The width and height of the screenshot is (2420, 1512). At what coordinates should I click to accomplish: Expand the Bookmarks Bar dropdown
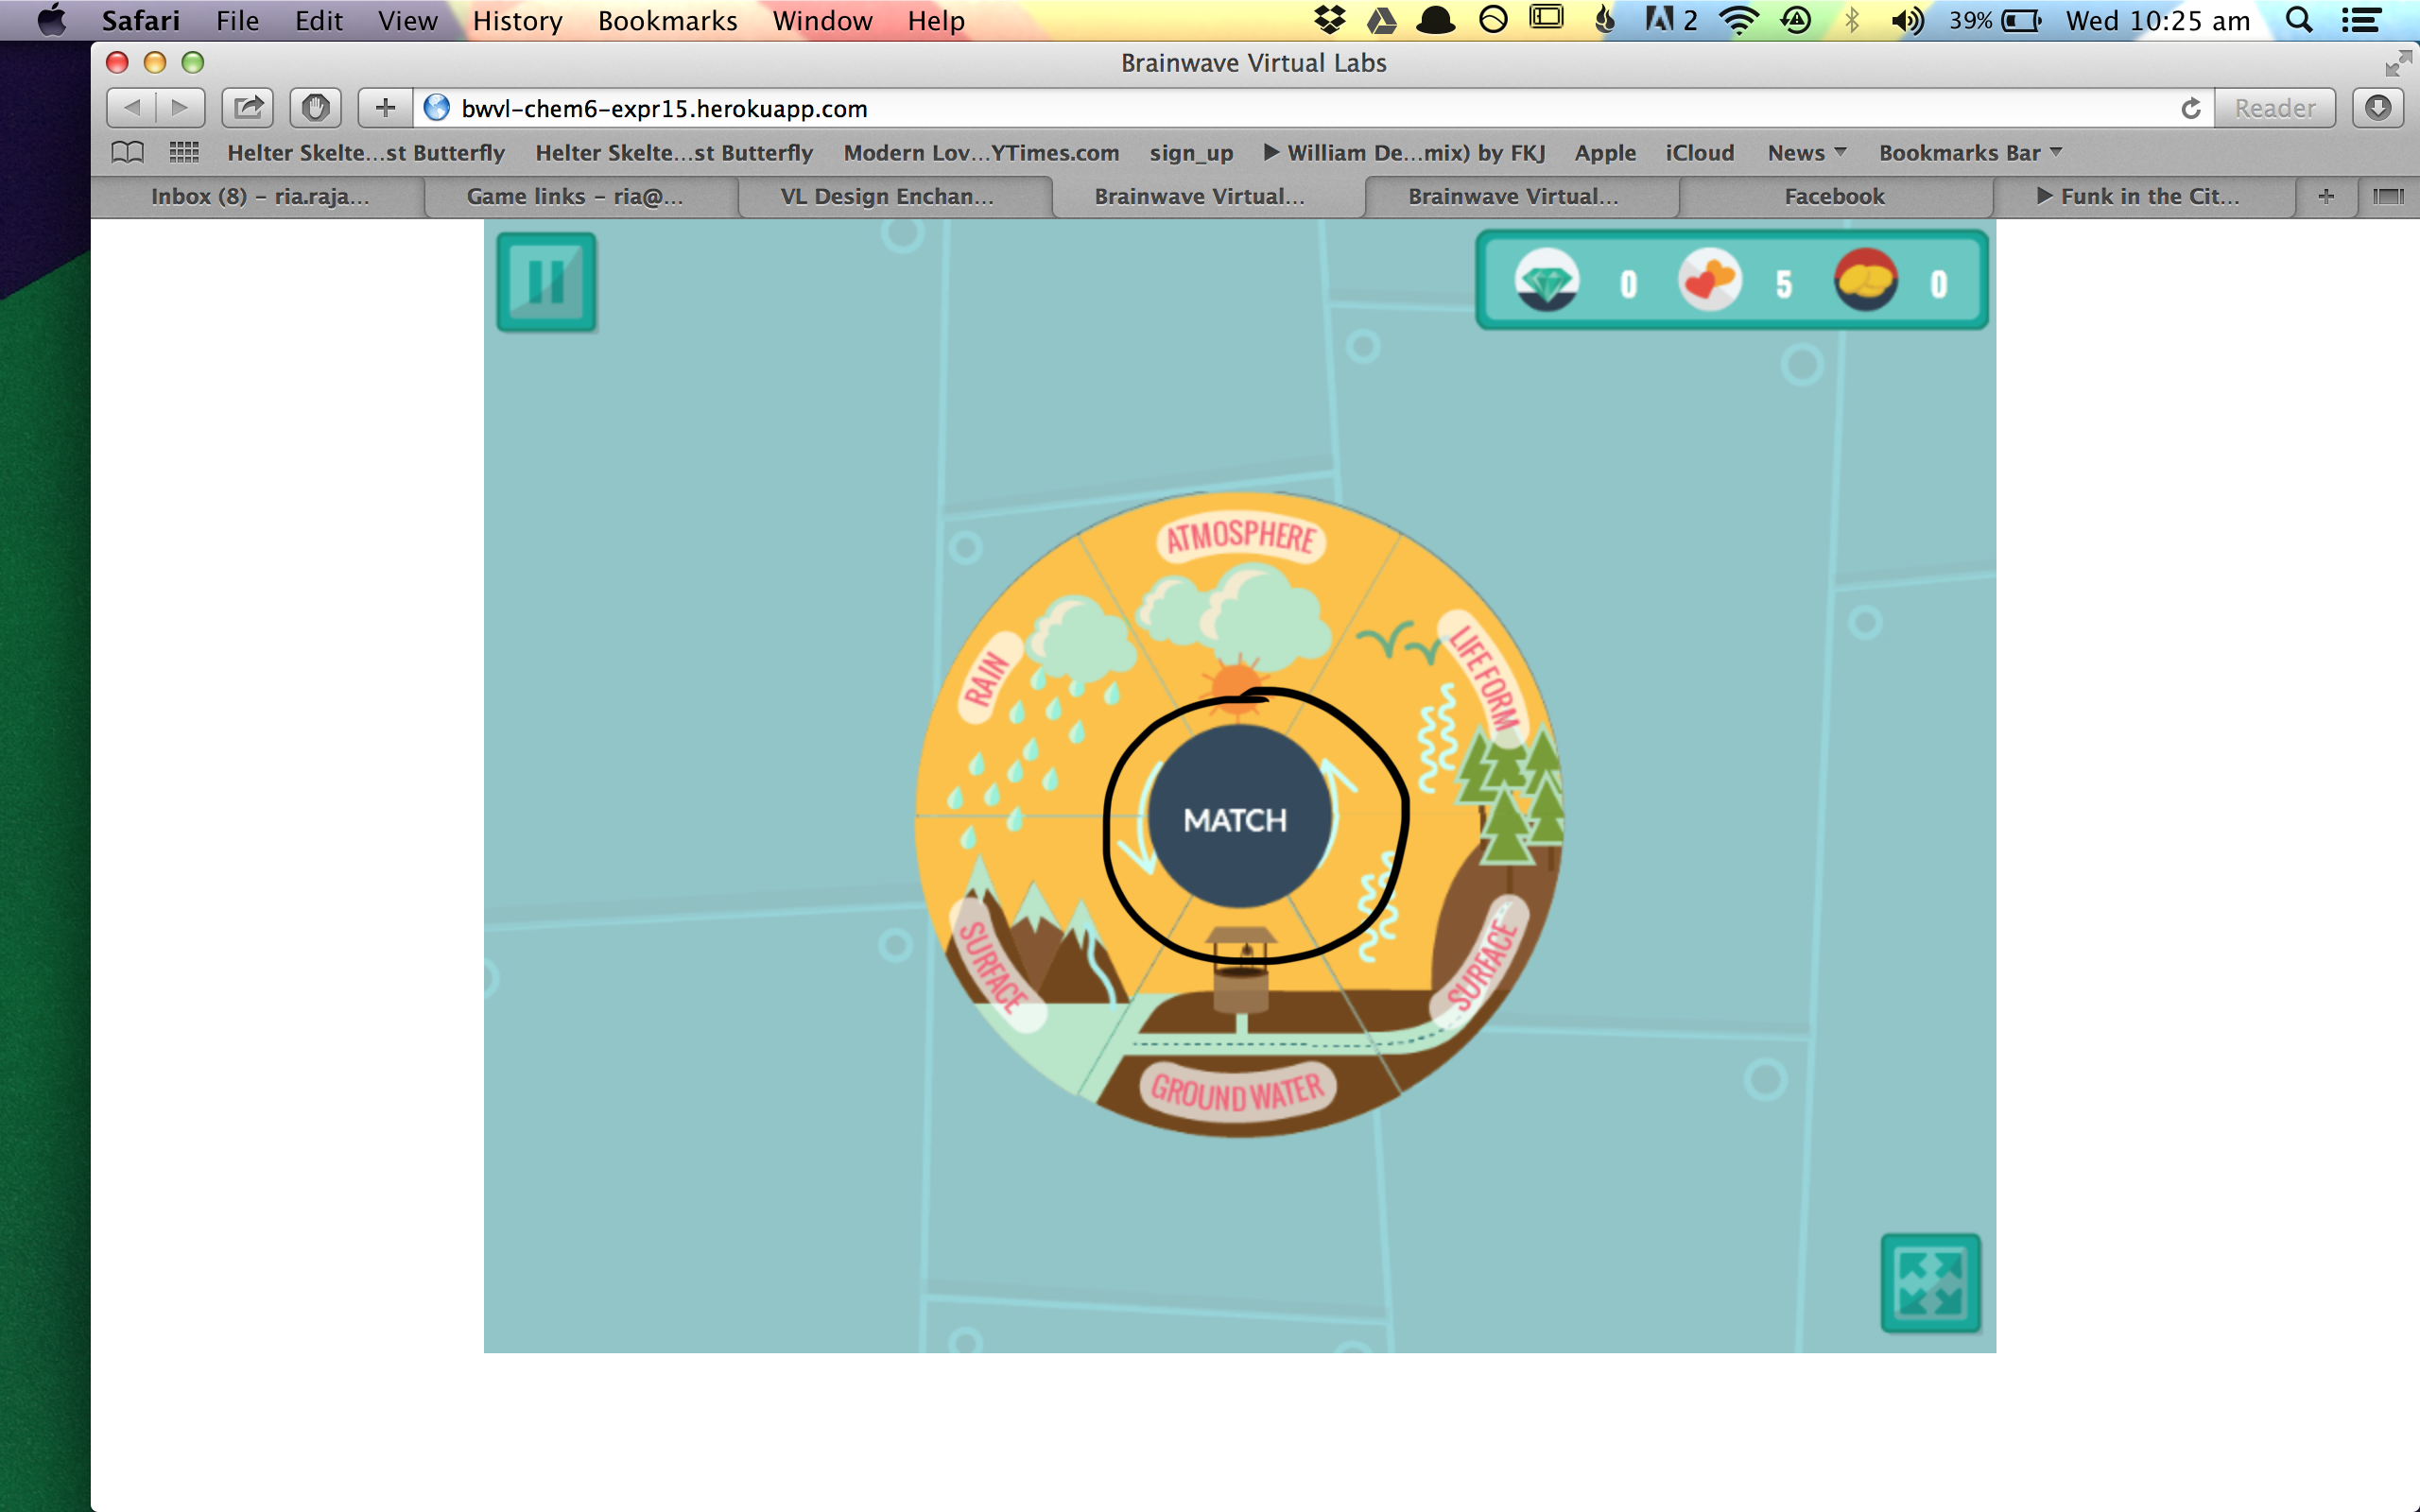(x=1970, y=153)
